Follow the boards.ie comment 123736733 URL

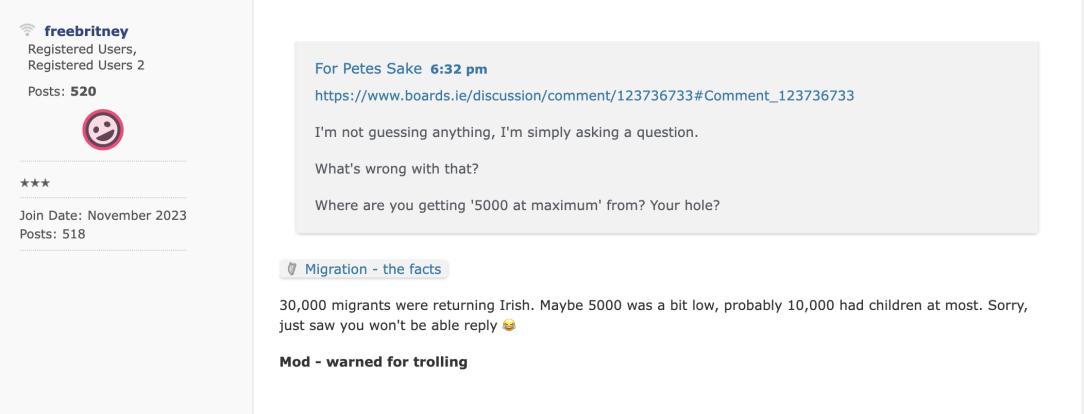click(584, 95)
